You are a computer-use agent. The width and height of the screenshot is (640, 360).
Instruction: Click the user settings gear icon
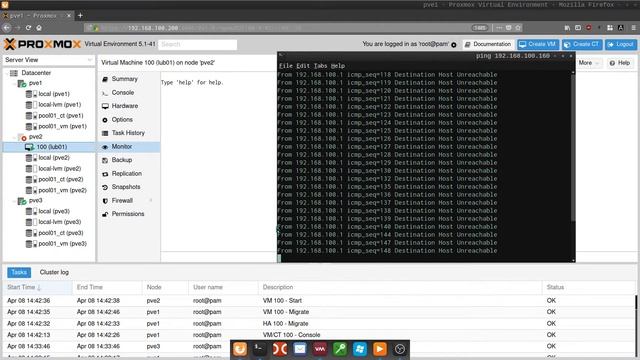click(x=454, y=44)
